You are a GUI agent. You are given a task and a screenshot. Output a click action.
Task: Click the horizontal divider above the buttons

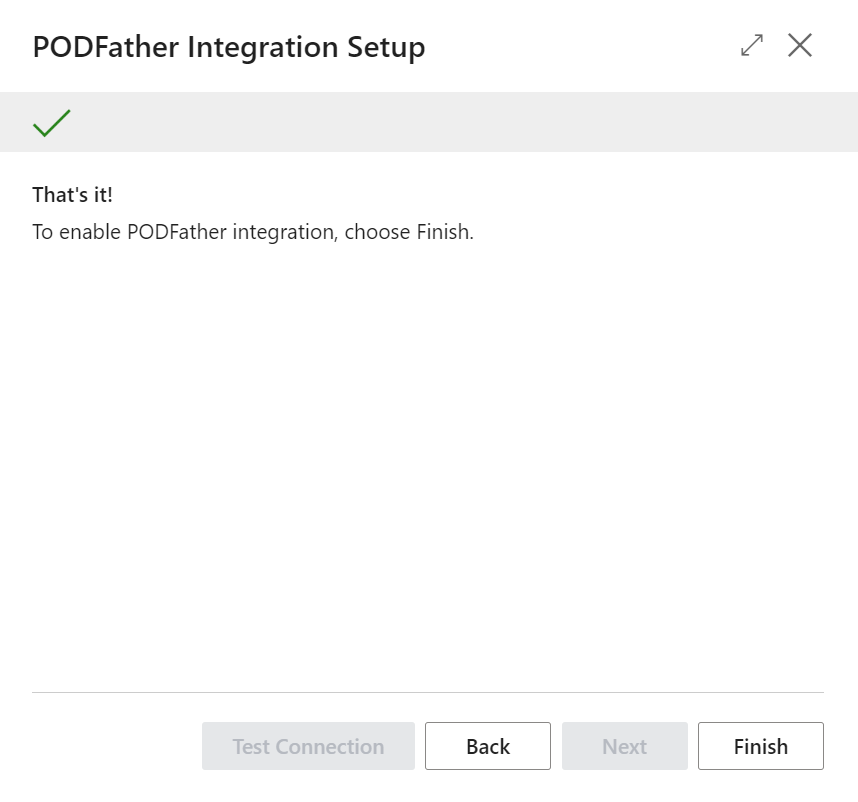[428, 692]
